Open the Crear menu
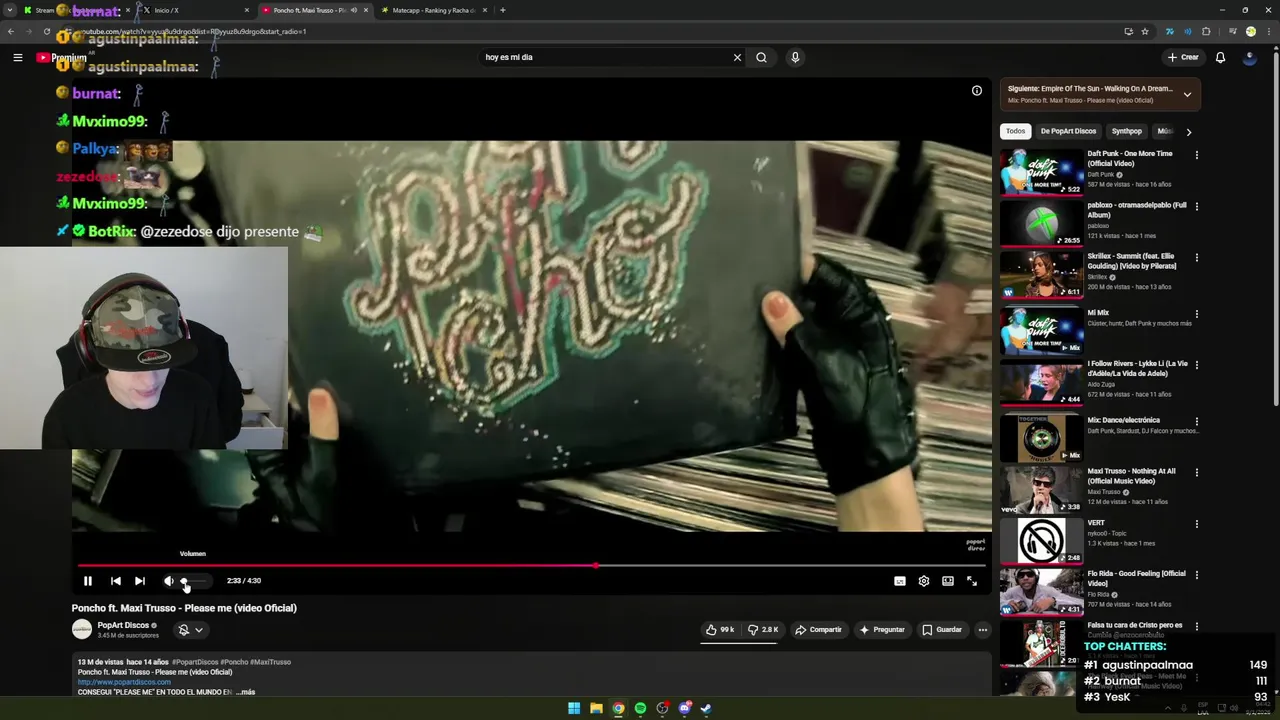The height and width of the screenshot is (720, 1280). pos(1183,57)
